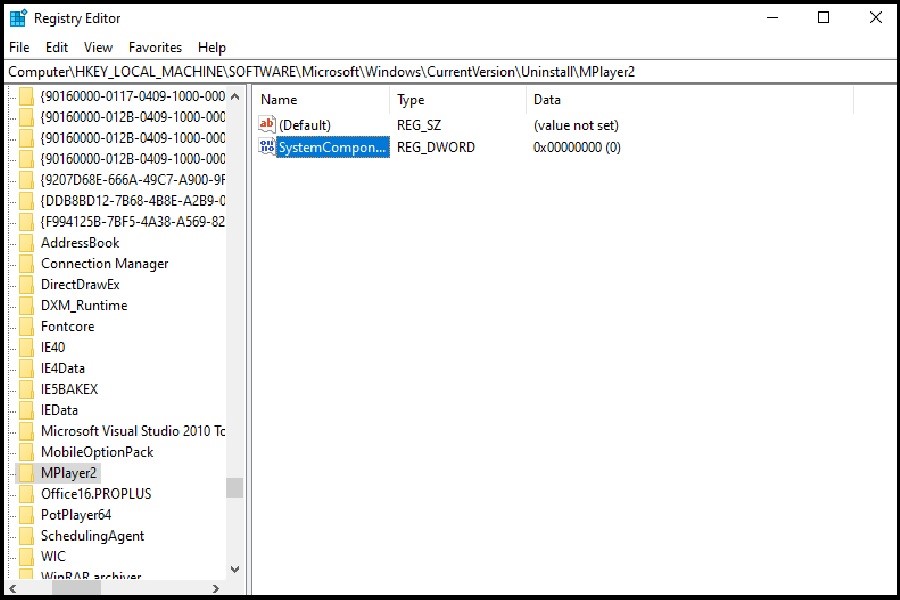Click the folder icon next to PotPlayer64
The width and height of the screenshot is (900, 600).
(27, 515)
